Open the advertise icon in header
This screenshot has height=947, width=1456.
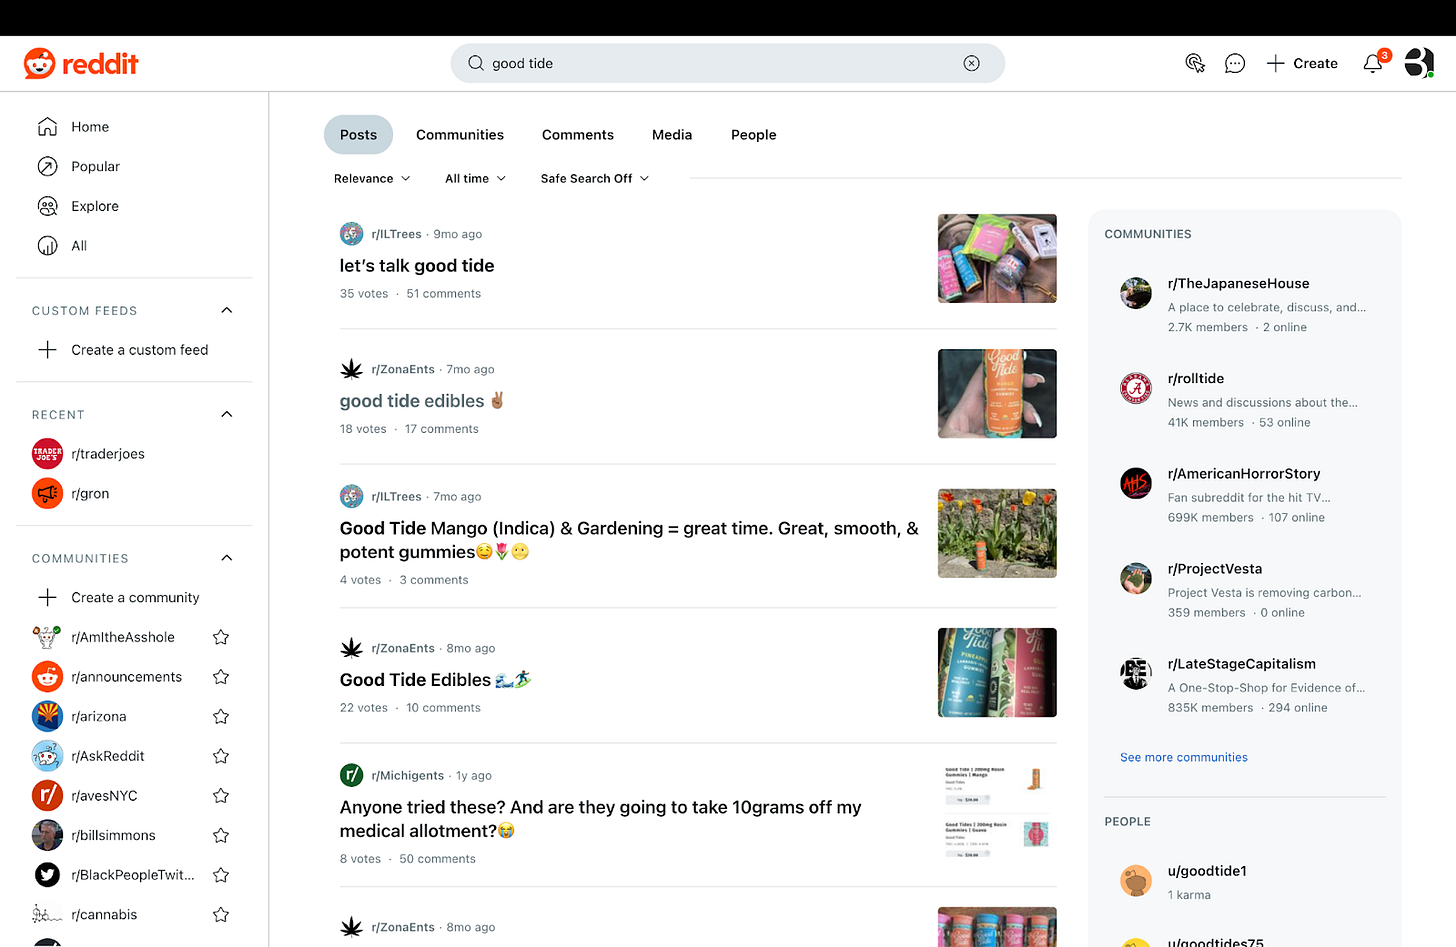tap(1195, 63)
